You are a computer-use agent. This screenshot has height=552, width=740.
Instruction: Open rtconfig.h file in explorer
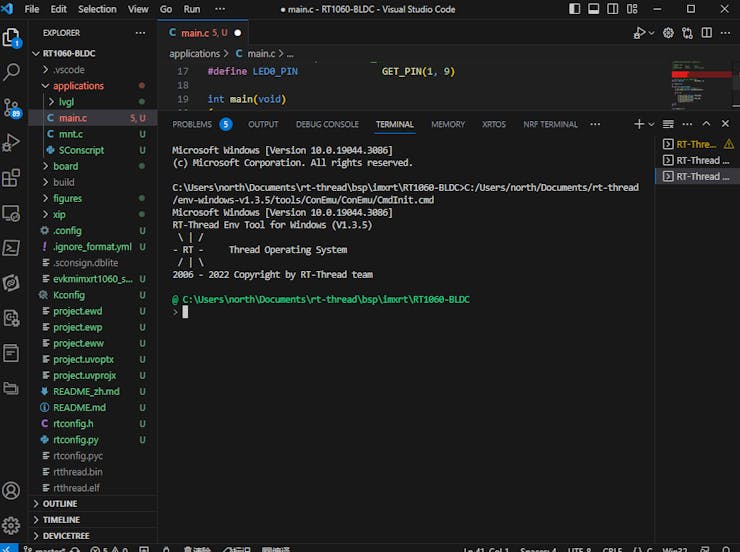pyautogui.click(x=73, y=424)
